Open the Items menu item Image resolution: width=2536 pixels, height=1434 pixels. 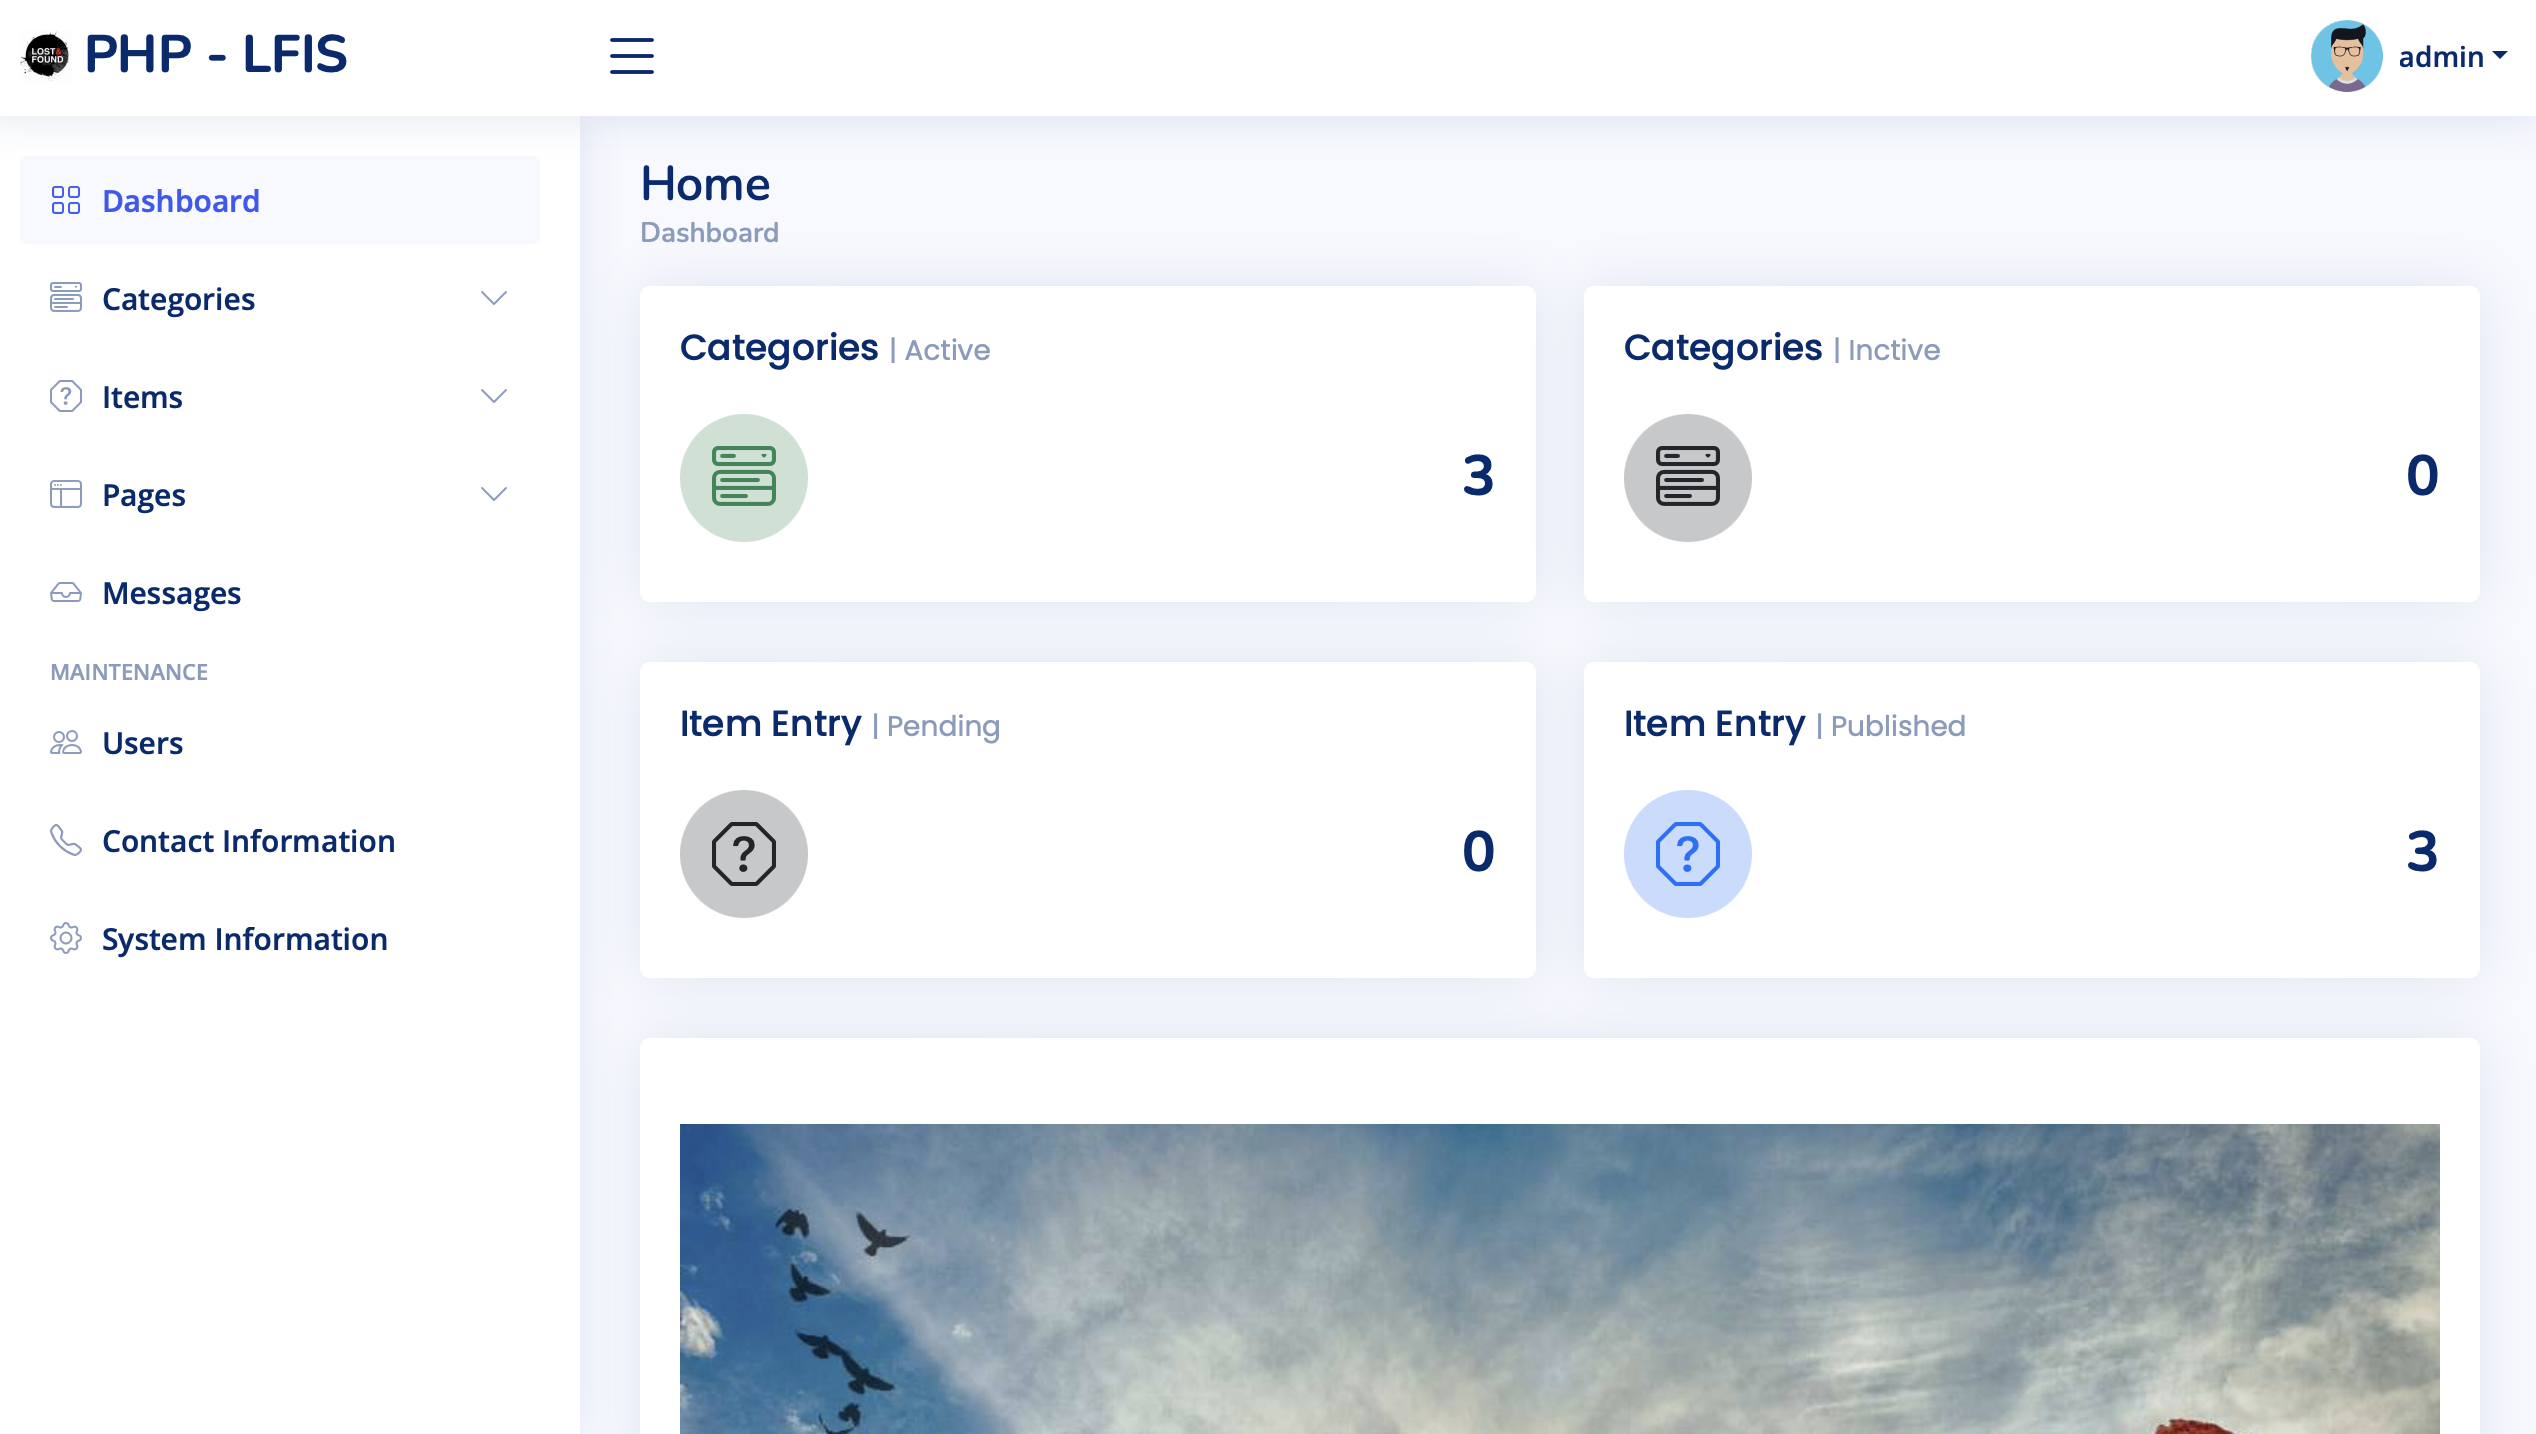click(280, 396)
